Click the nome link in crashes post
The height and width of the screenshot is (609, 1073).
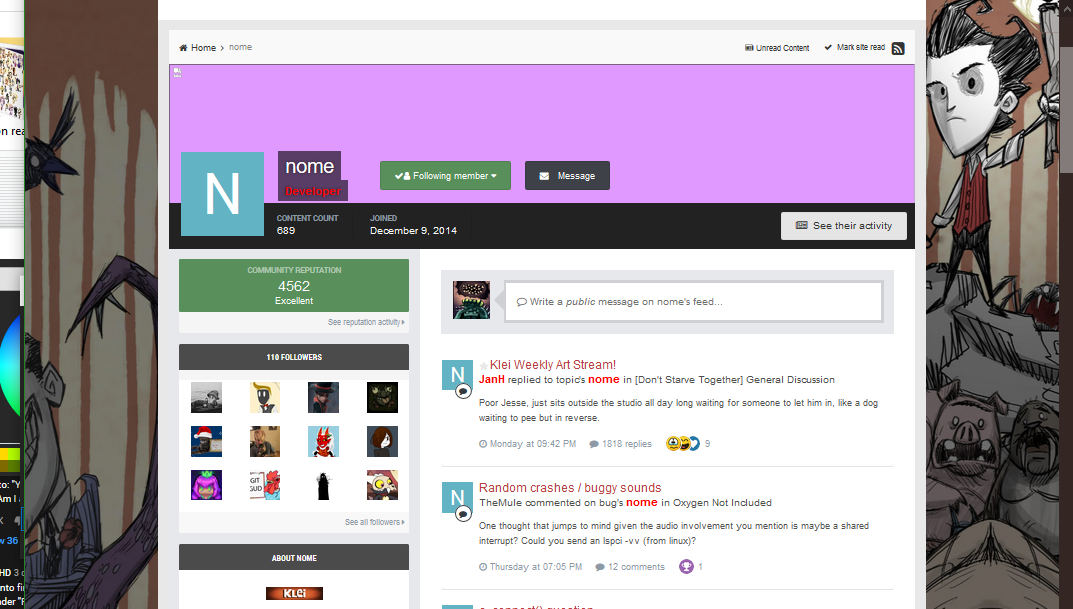[642, 503]
